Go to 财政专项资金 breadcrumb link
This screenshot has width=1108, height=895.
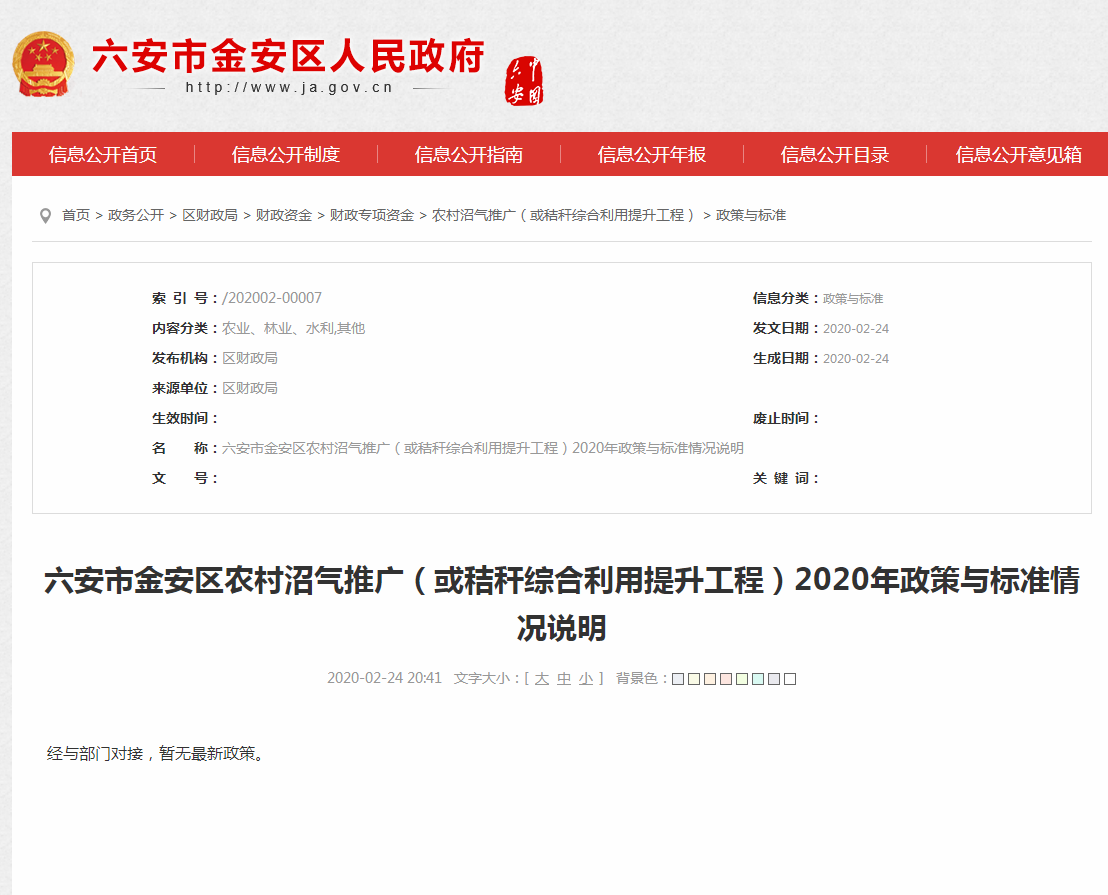pyautogui.click(x=372, y=216)
